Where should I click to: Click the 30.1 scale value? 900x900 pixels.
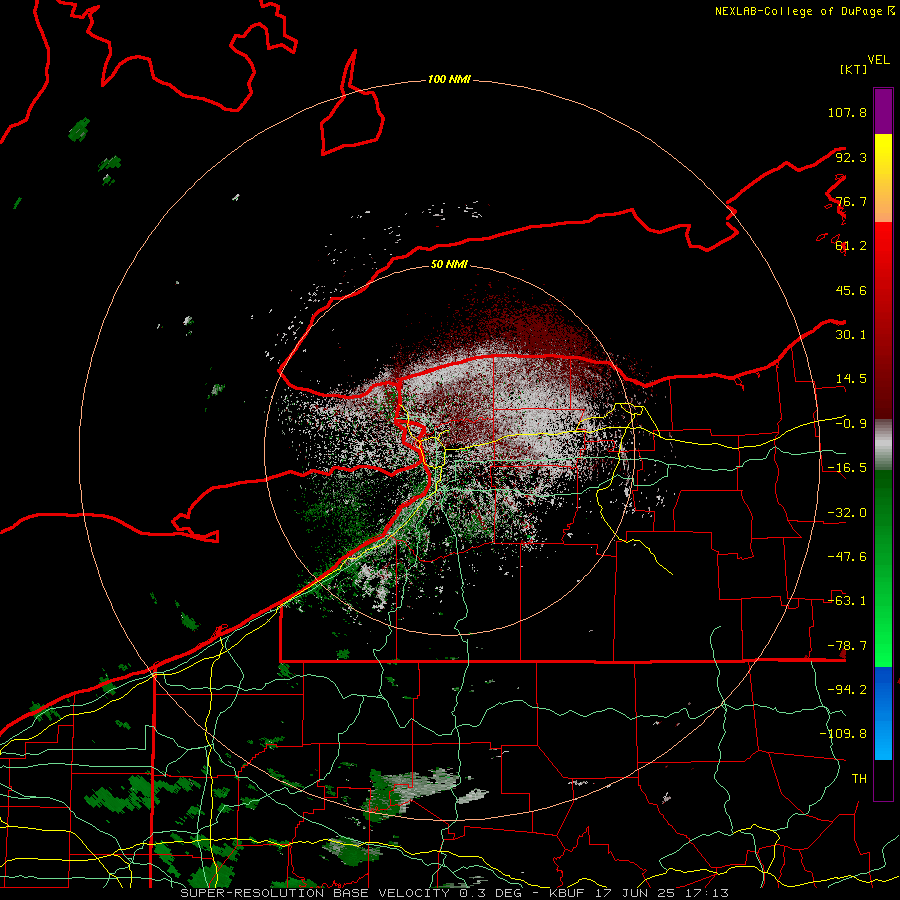tap(851, 335)
